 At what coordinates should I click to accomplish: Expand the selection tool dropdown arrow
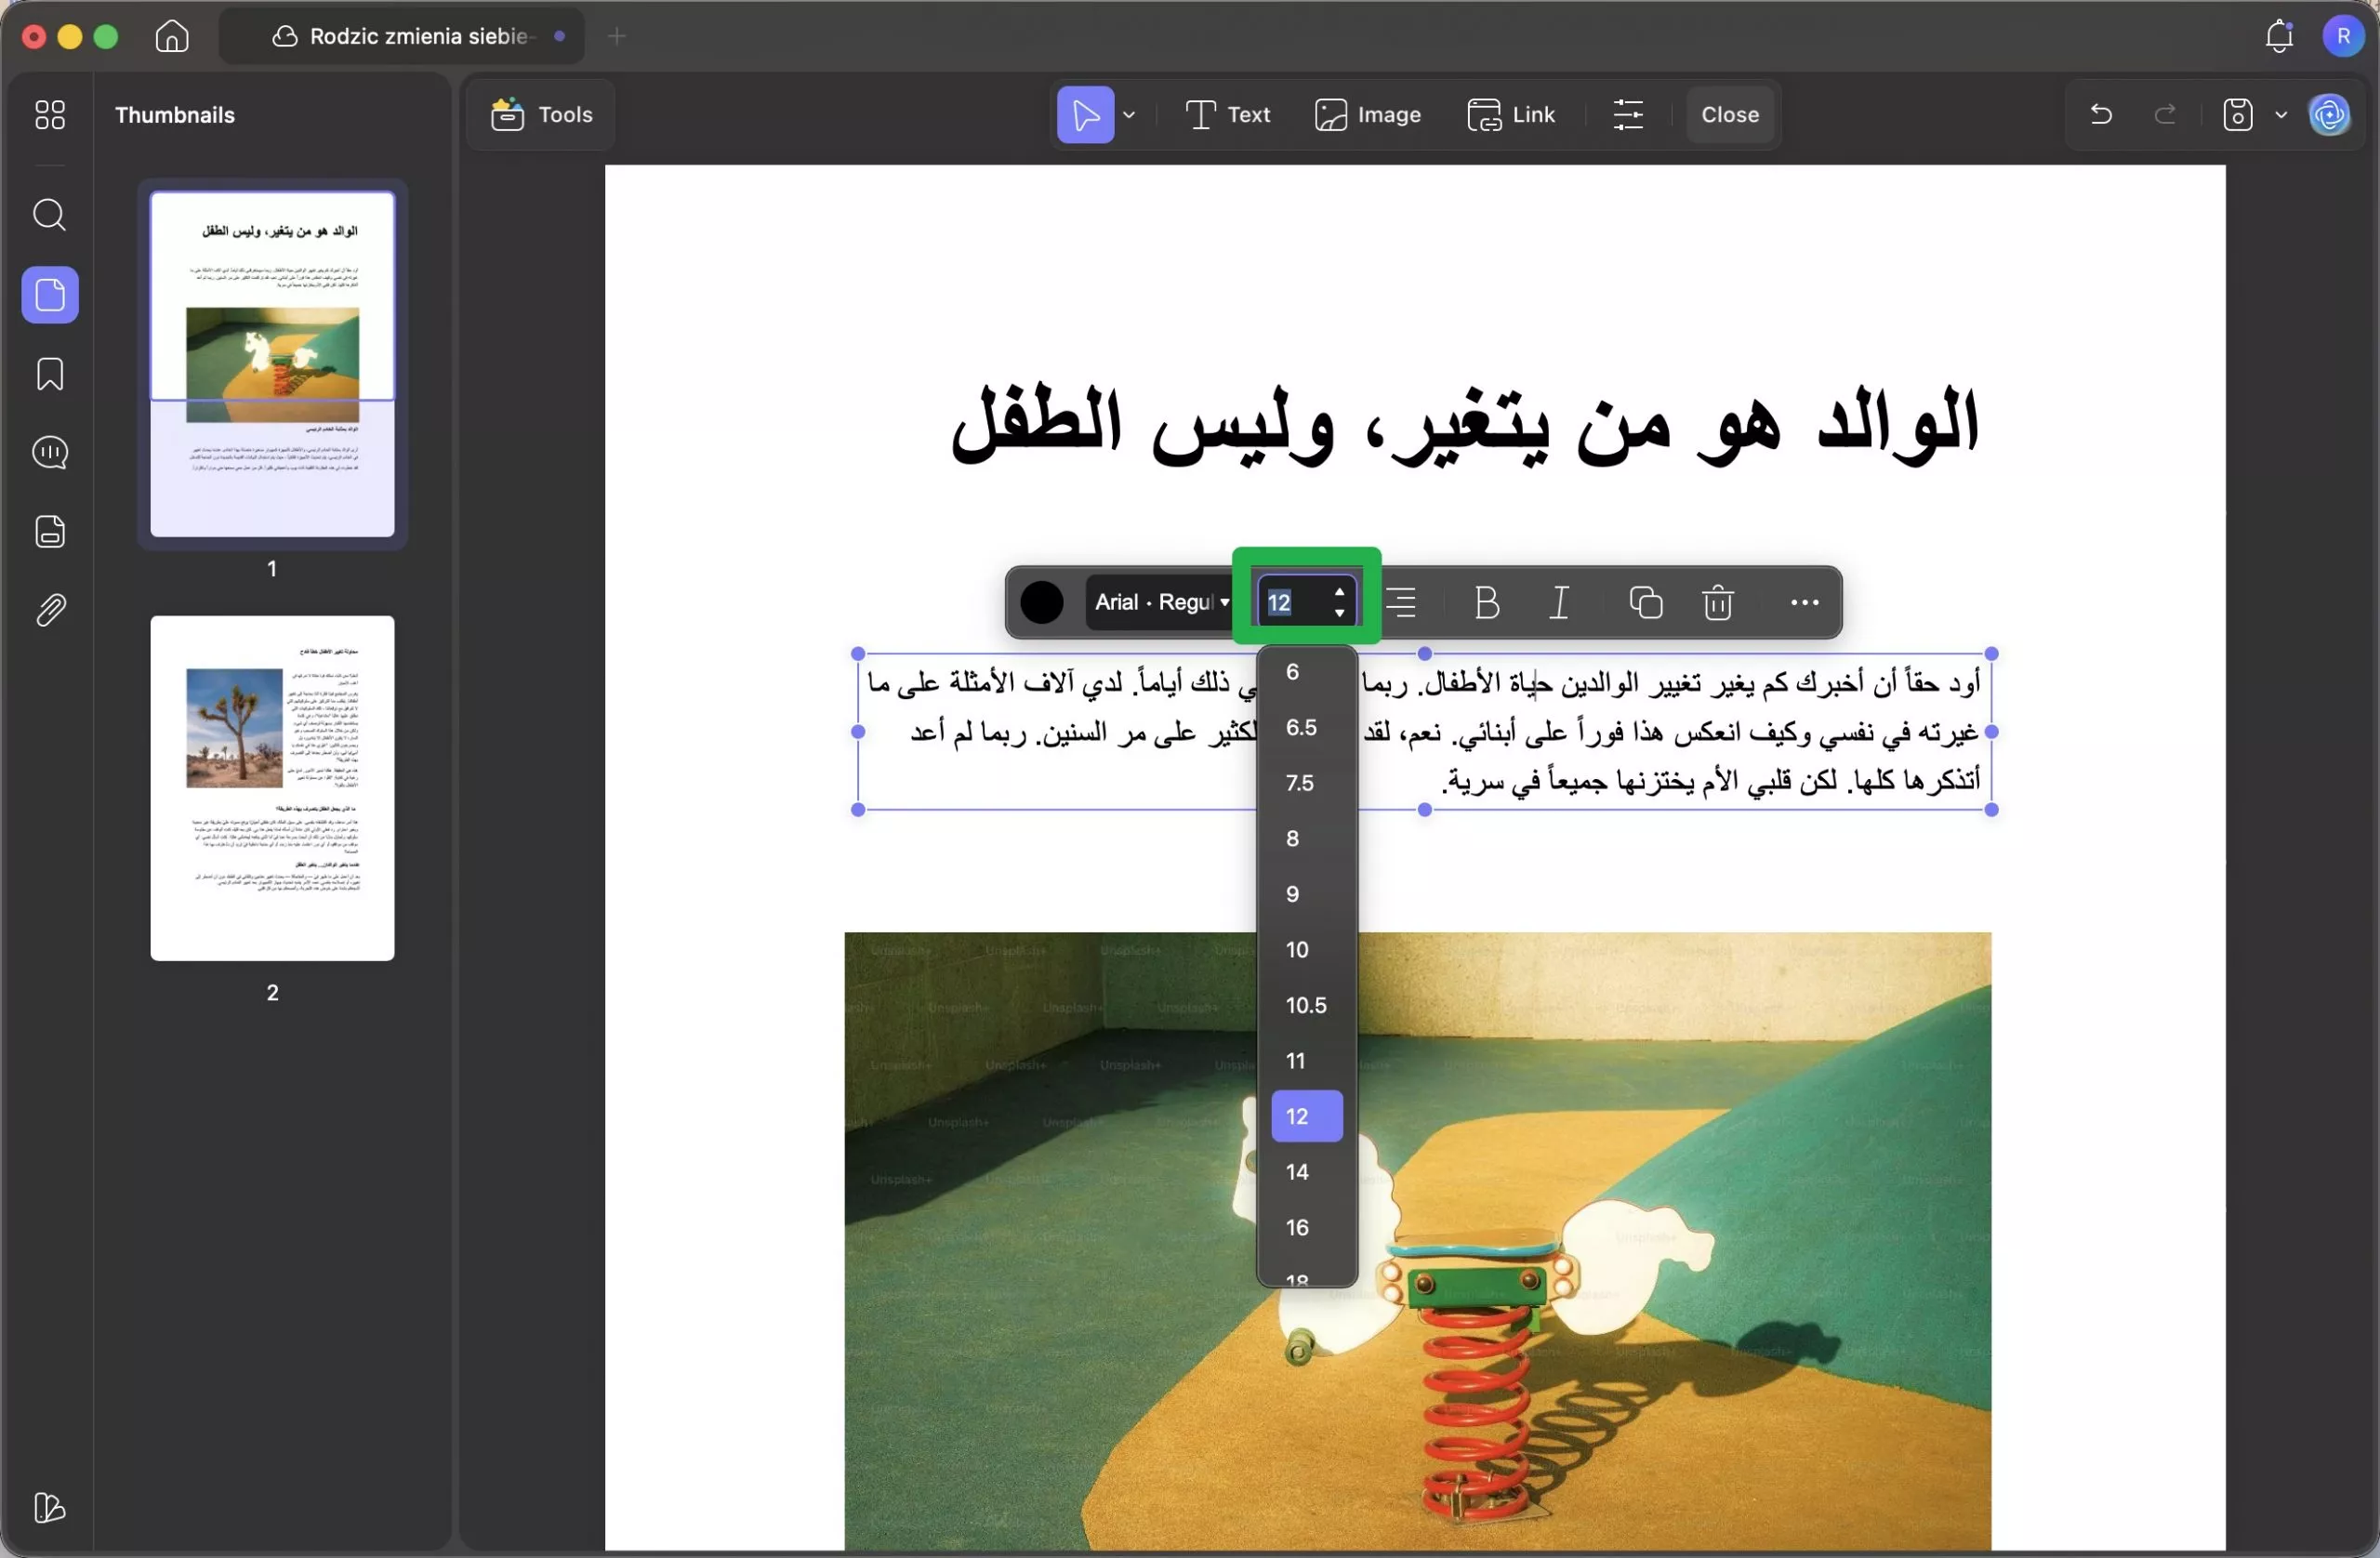tap(1130, 114)
